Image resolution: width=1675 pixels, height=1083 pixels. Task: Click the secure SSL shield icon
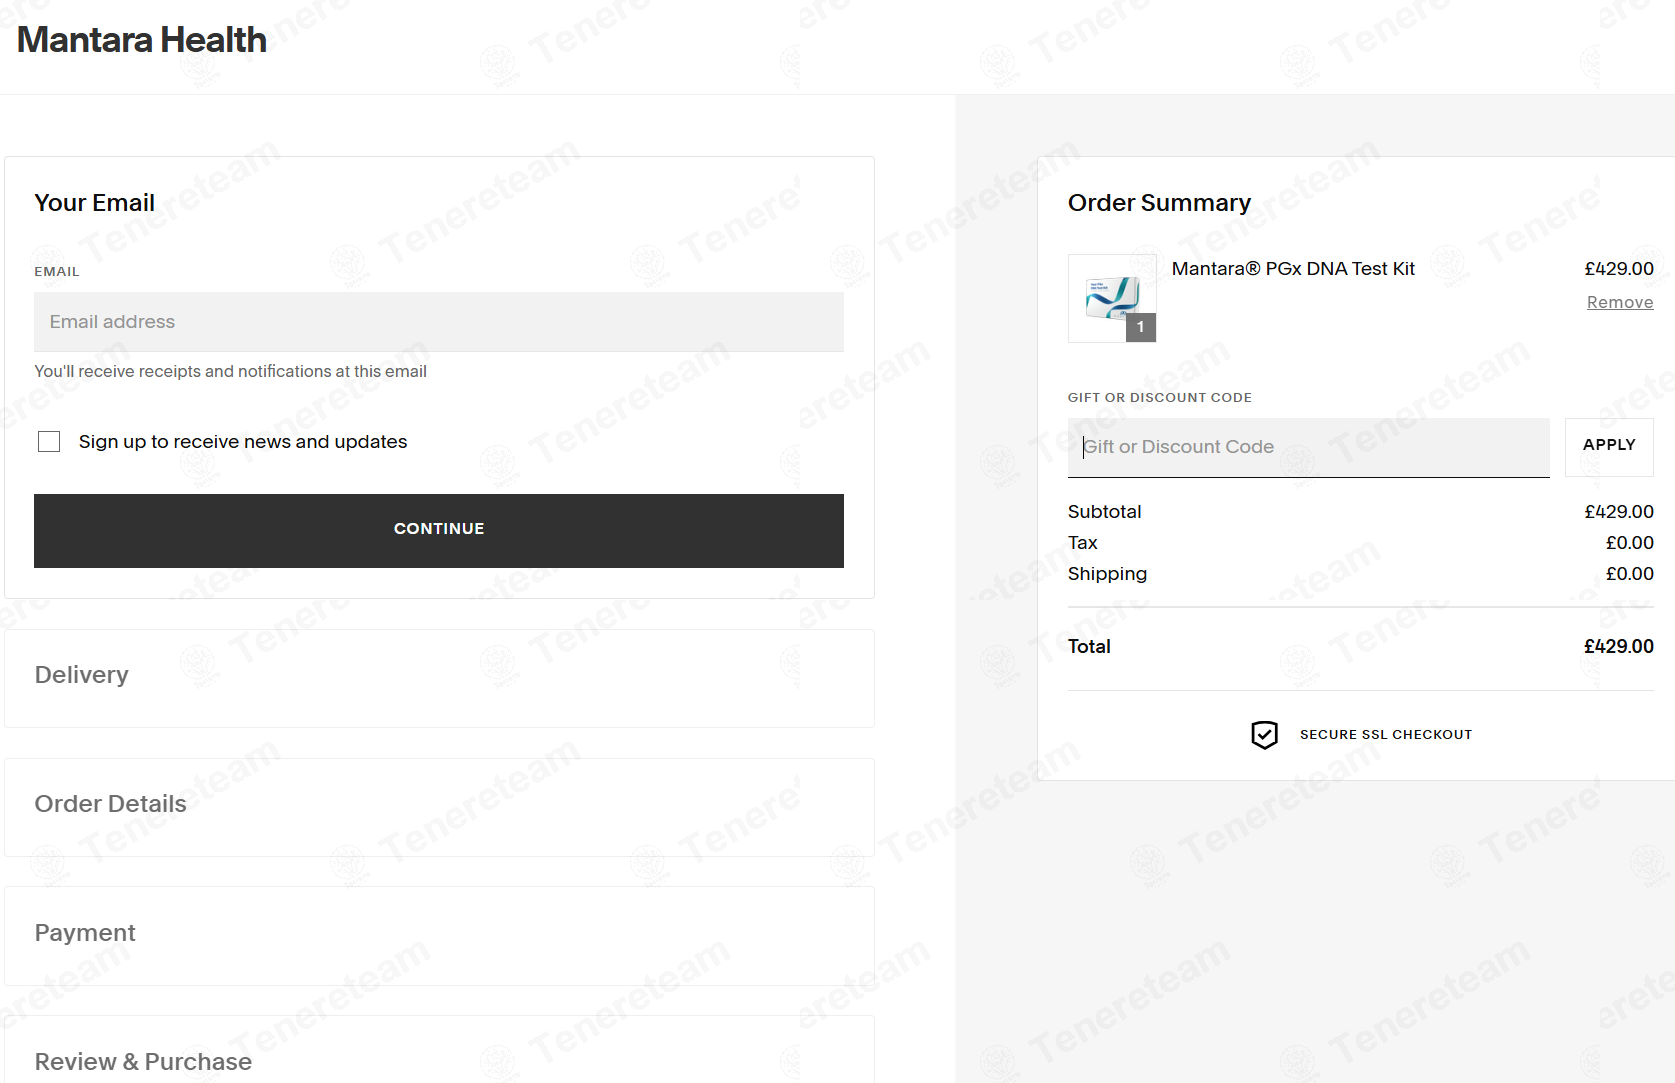(x=1264, y=735)
